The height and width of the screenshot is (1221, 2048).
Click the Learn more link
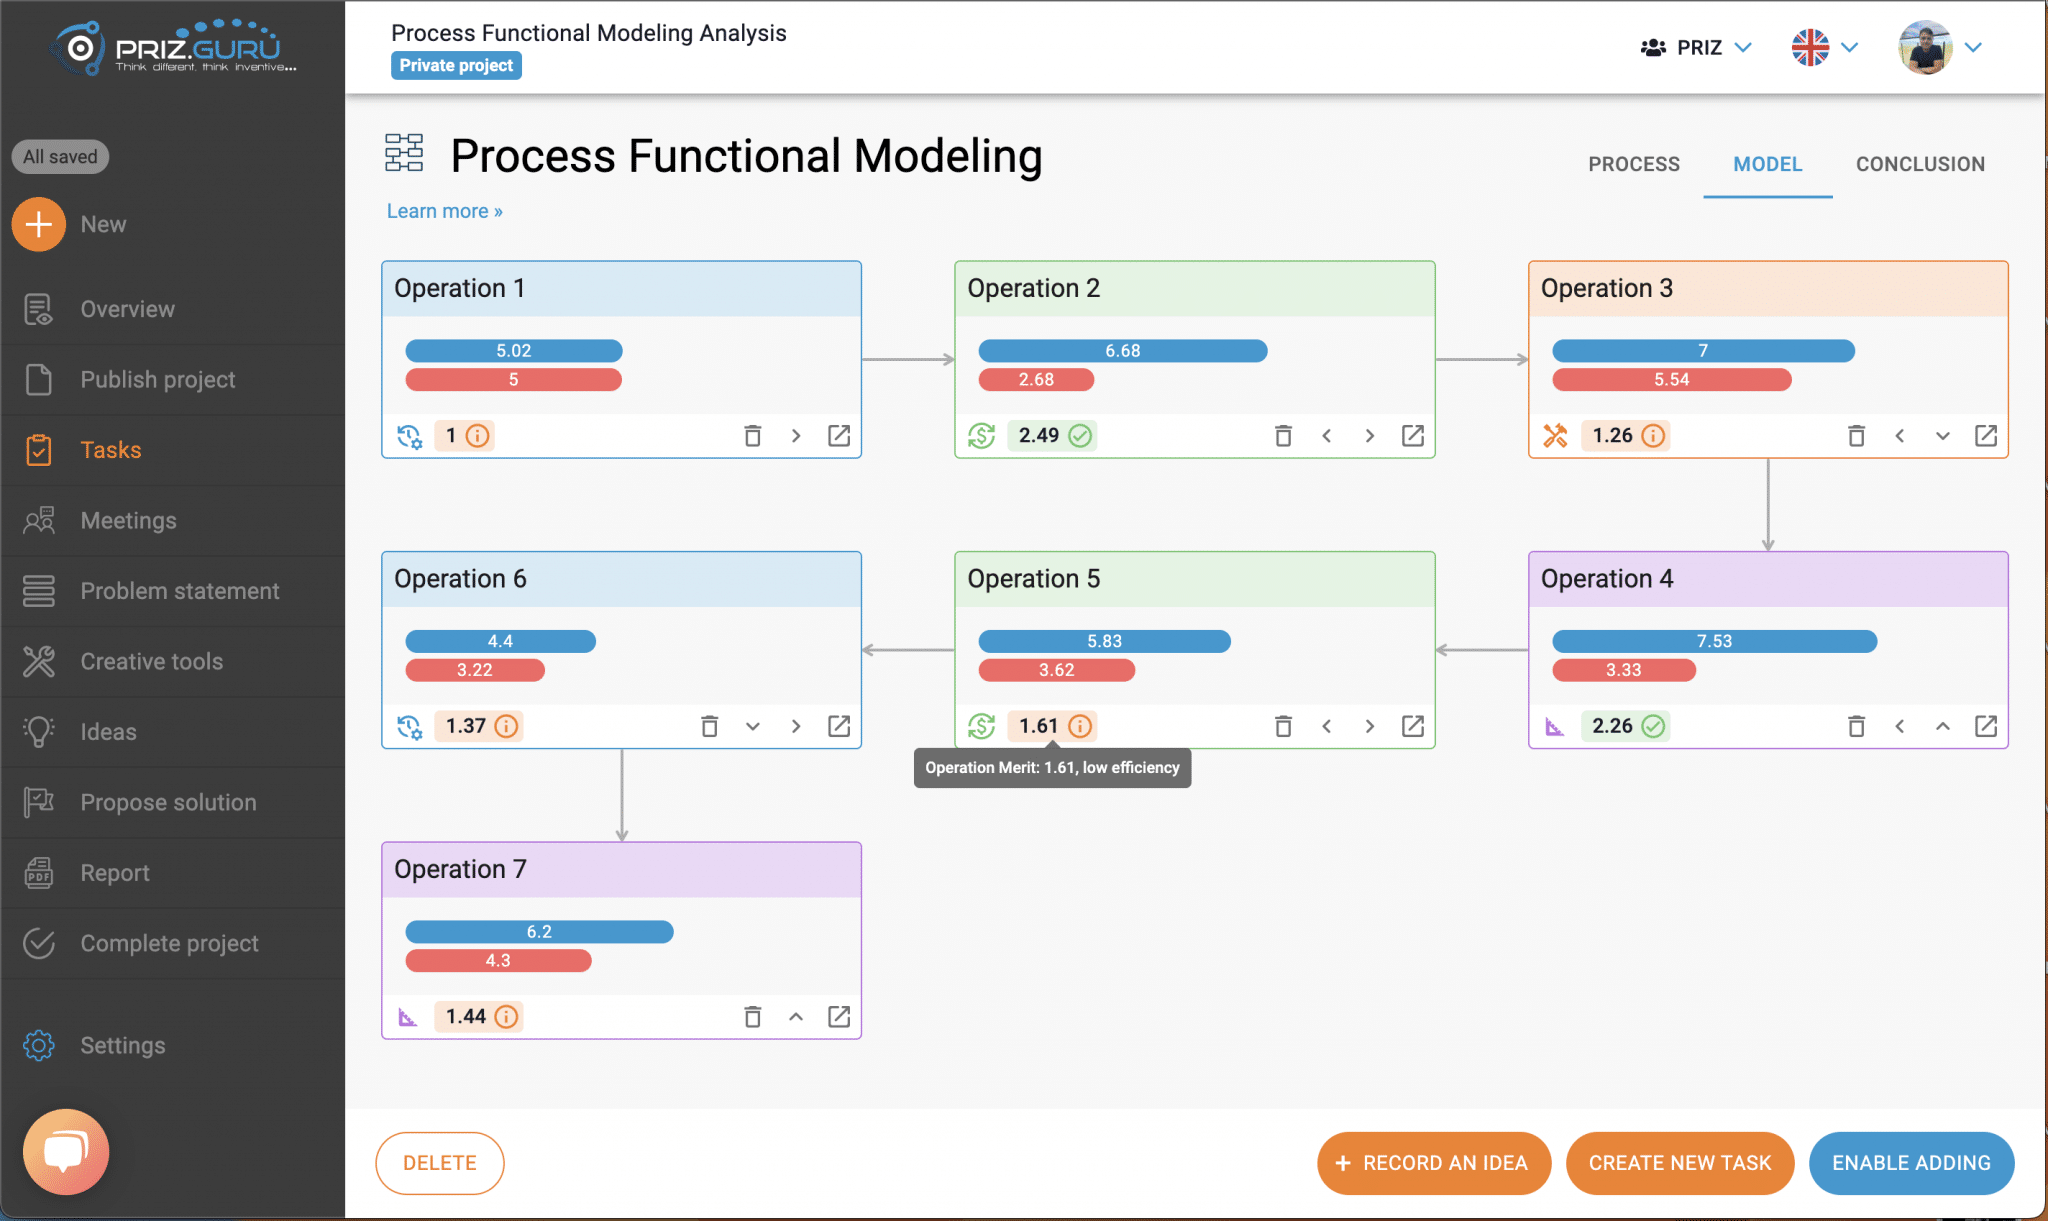(x=443, y=210)
